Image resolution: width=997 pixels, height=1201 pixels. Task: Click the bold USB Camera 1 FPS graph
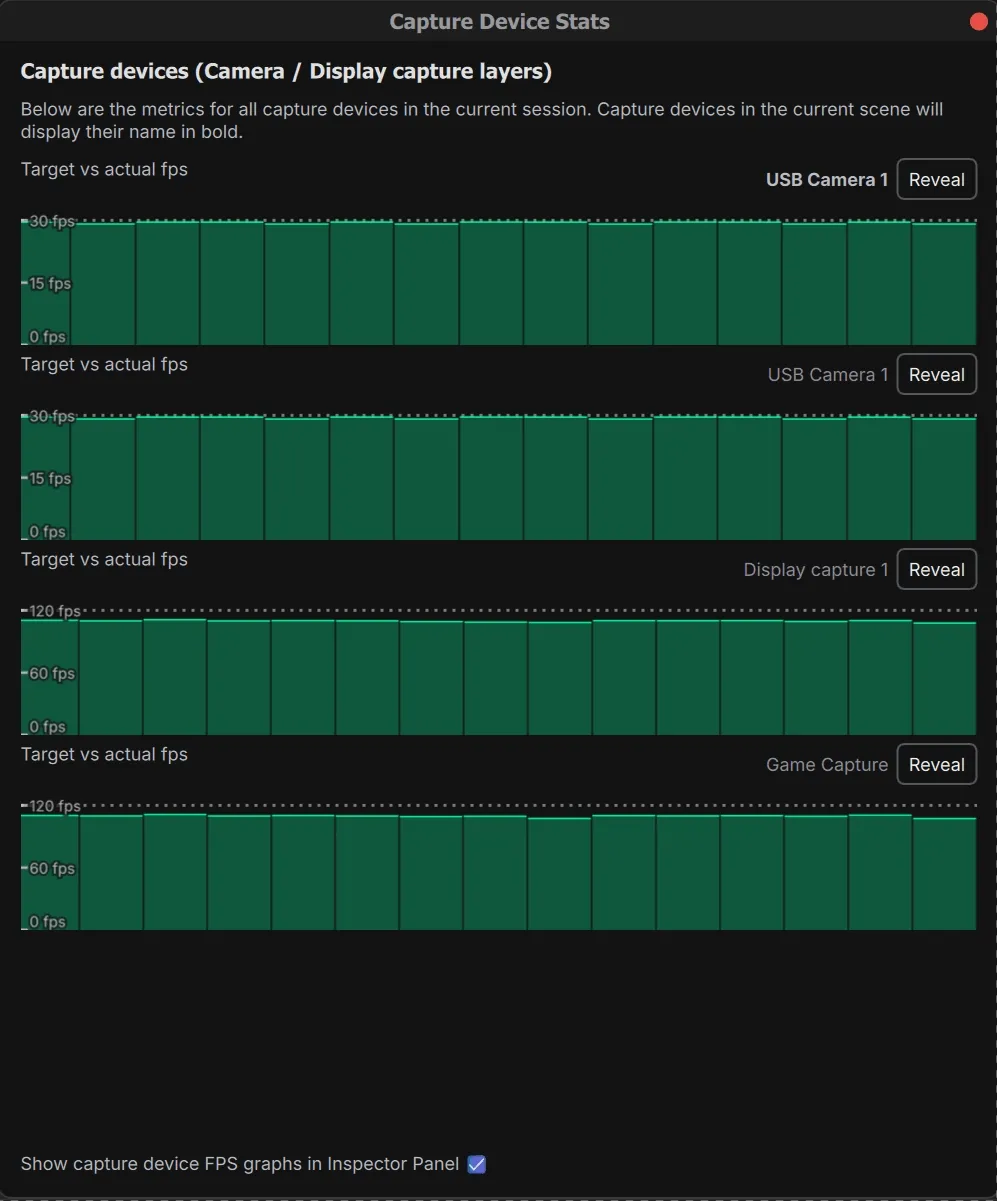498,281
